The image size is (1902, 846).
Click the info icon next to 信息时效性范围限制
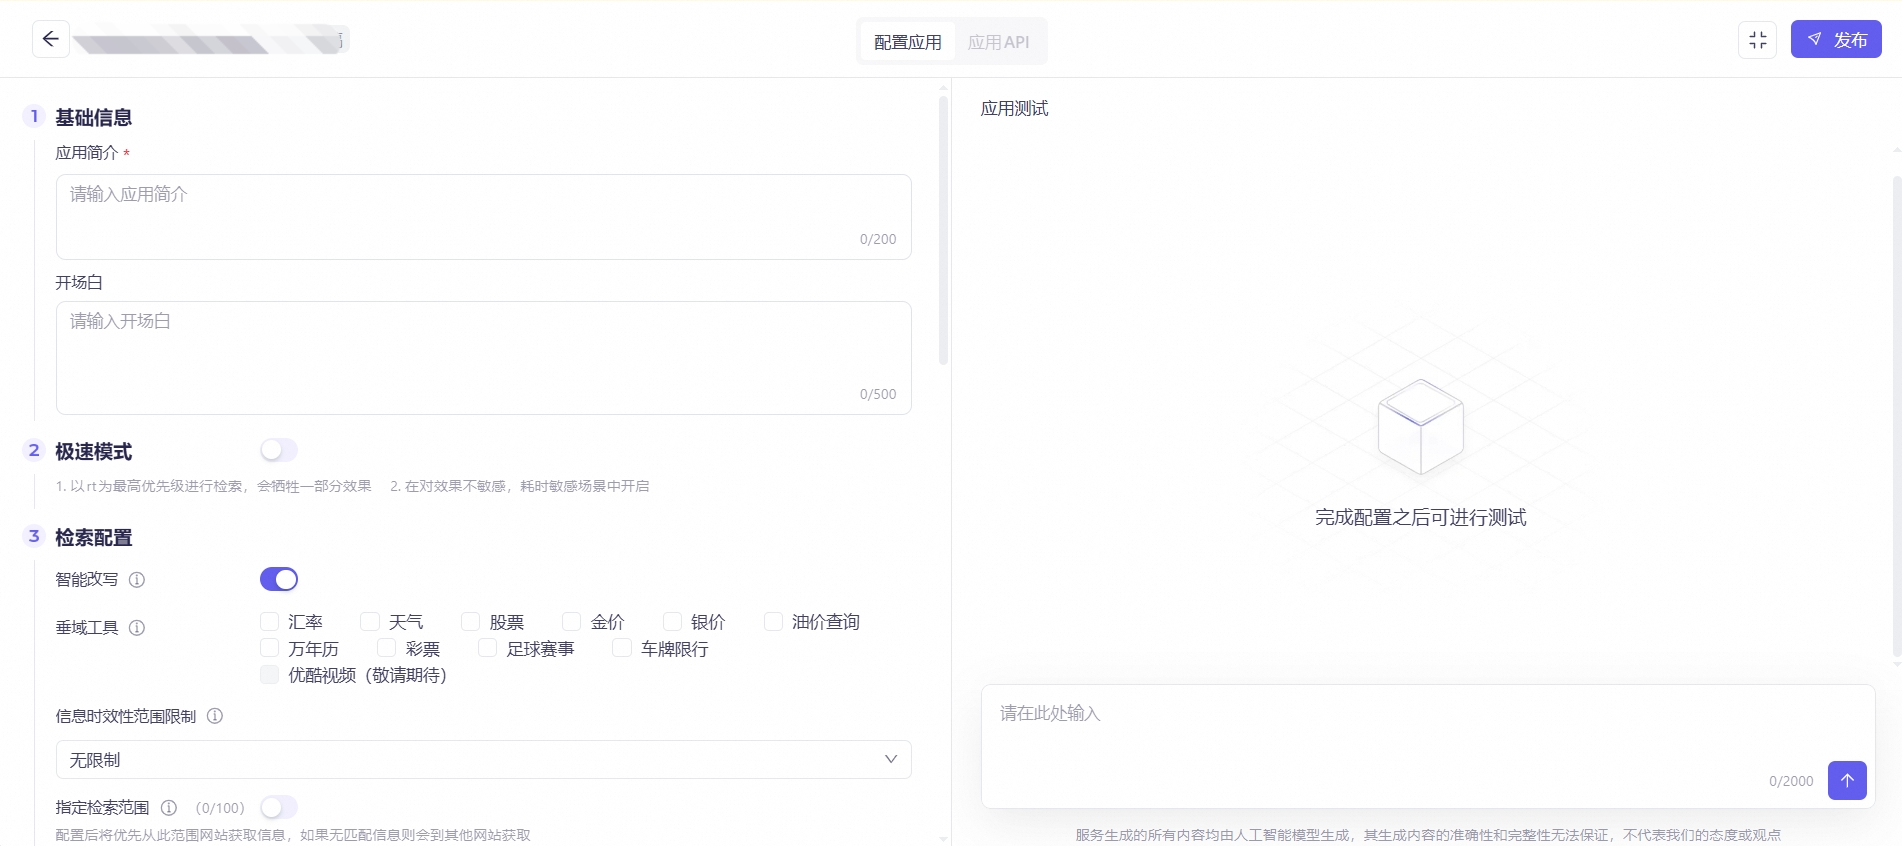214,716
